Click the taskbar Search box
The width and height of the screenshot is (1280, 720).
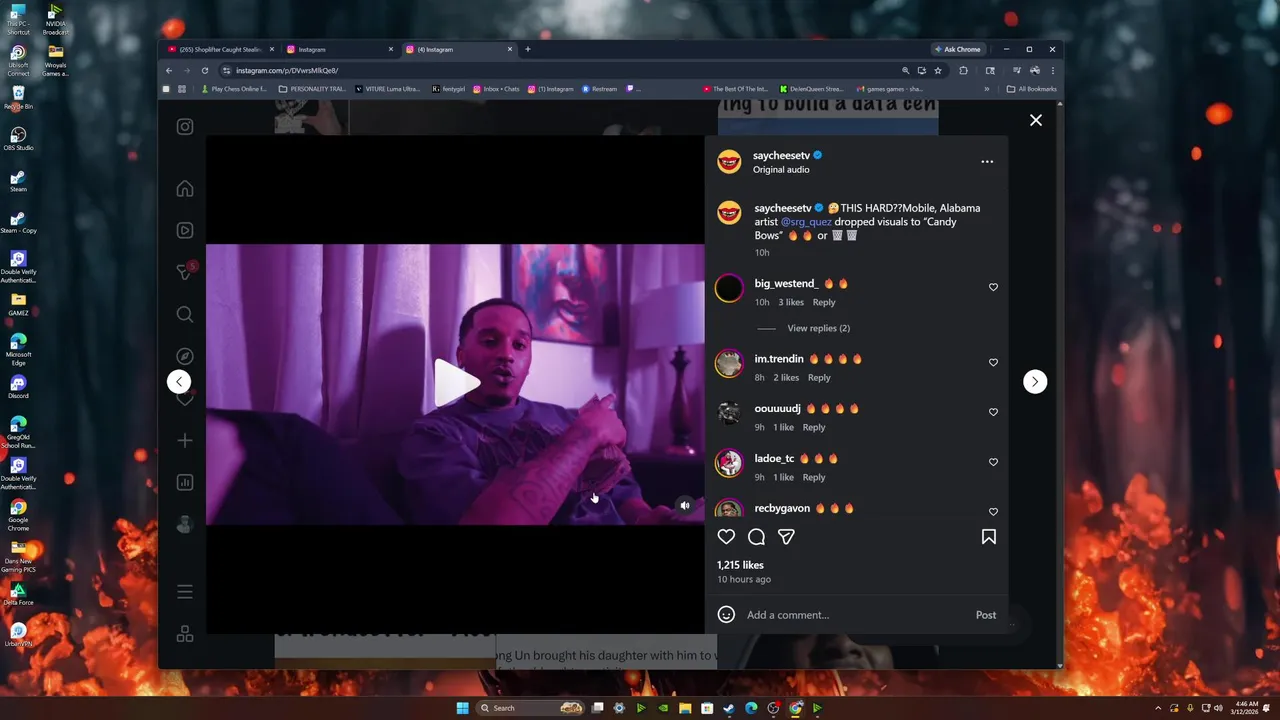tap(530, 708)
